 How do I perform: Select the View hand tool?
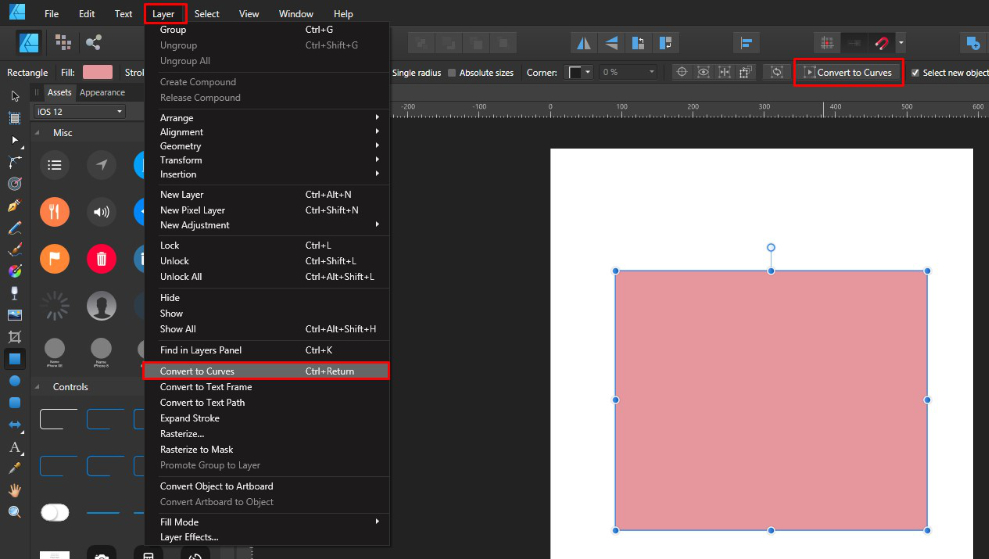(15, 490)
